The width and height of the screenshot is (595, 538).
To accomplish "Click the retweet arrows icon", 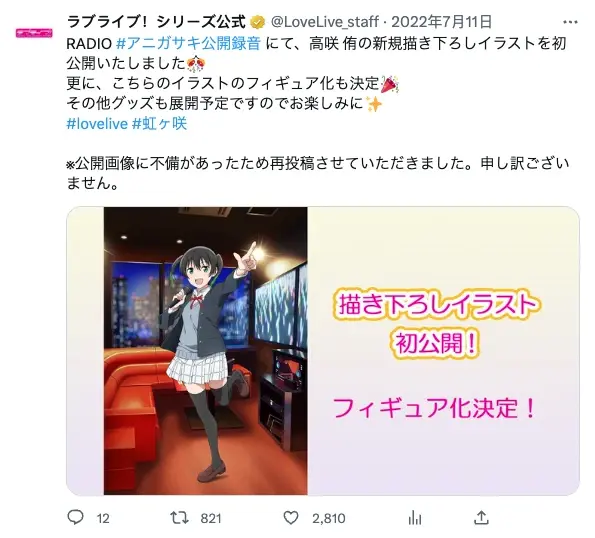I will (179, 518).
